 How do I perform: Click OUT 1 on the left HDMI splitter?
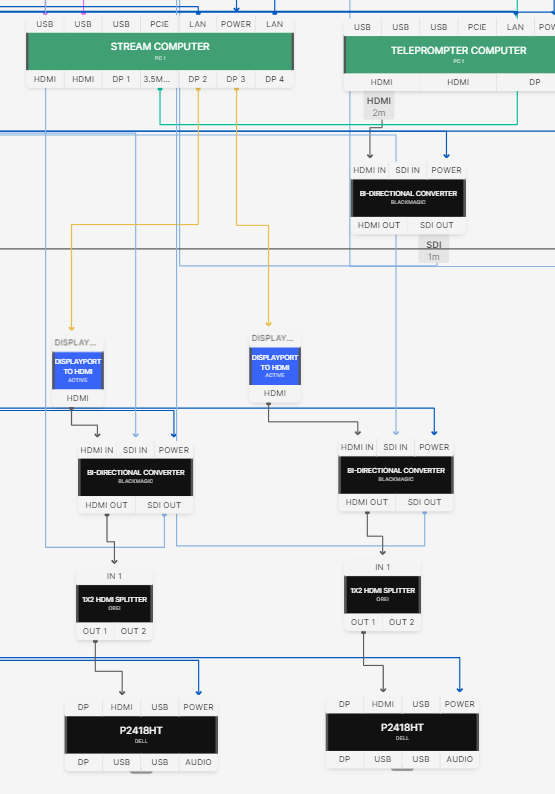click(95, 631)
